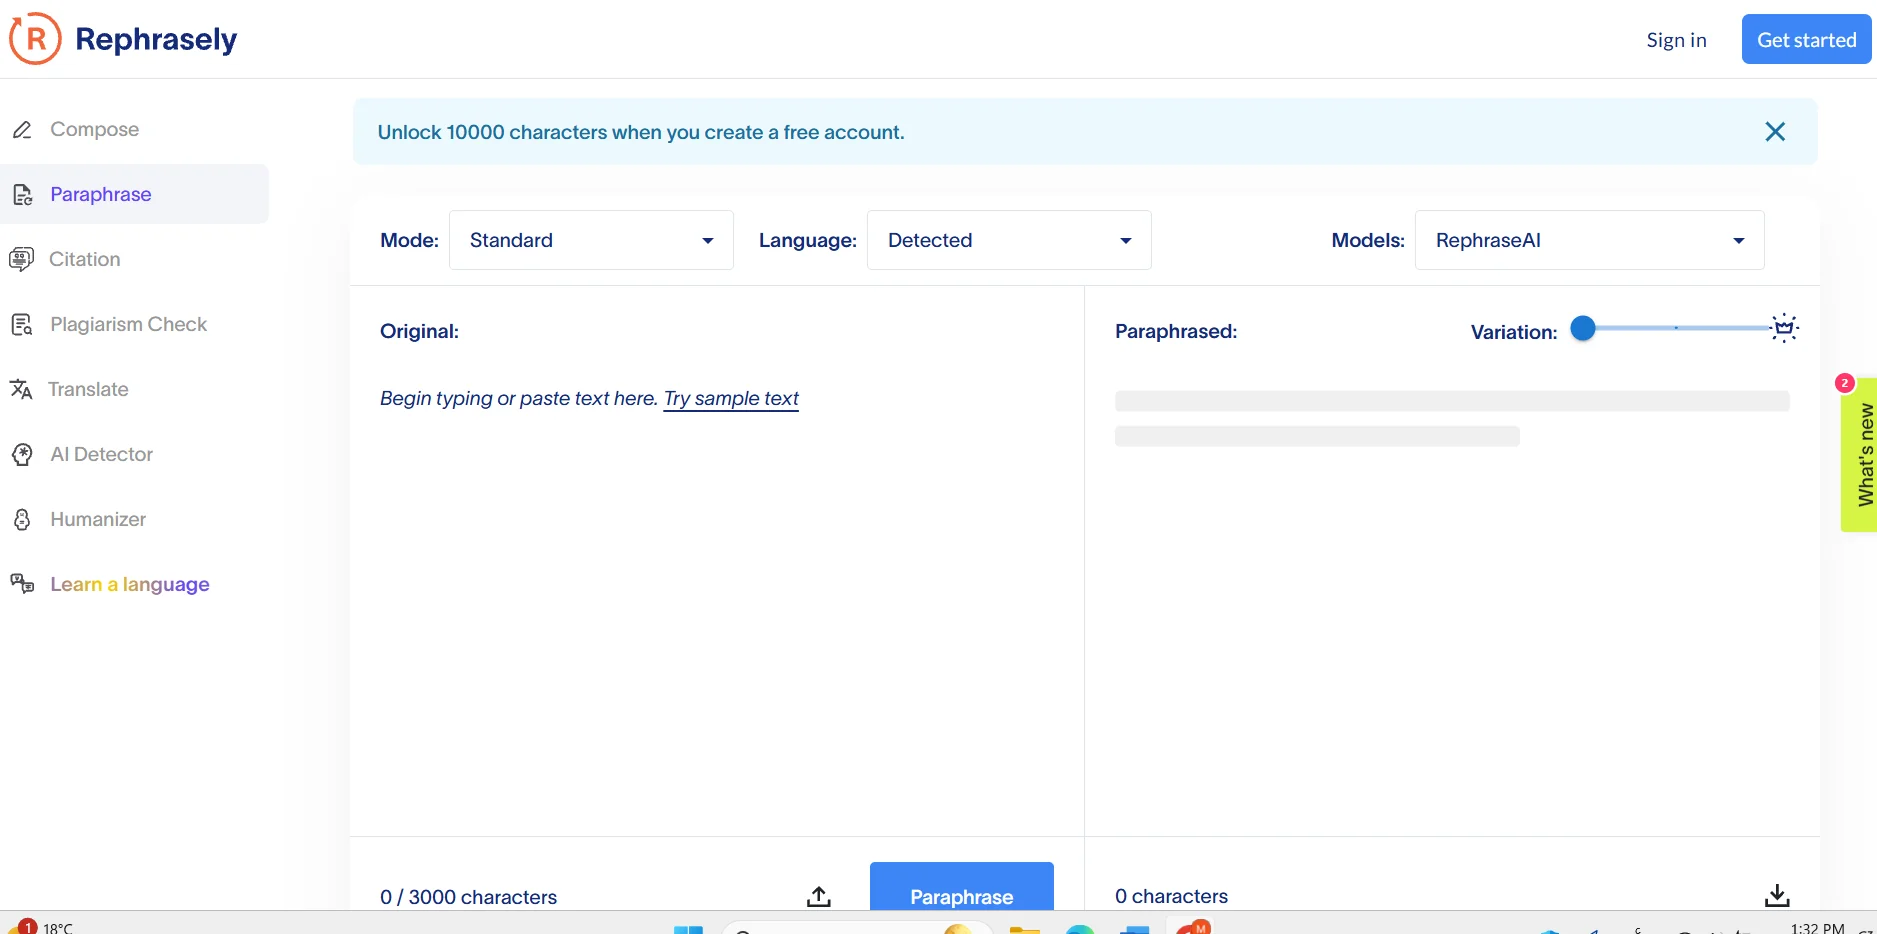Click the maximum variation icon
1877x934 pixels.
pyautogui.click(x=1784, y=328)
